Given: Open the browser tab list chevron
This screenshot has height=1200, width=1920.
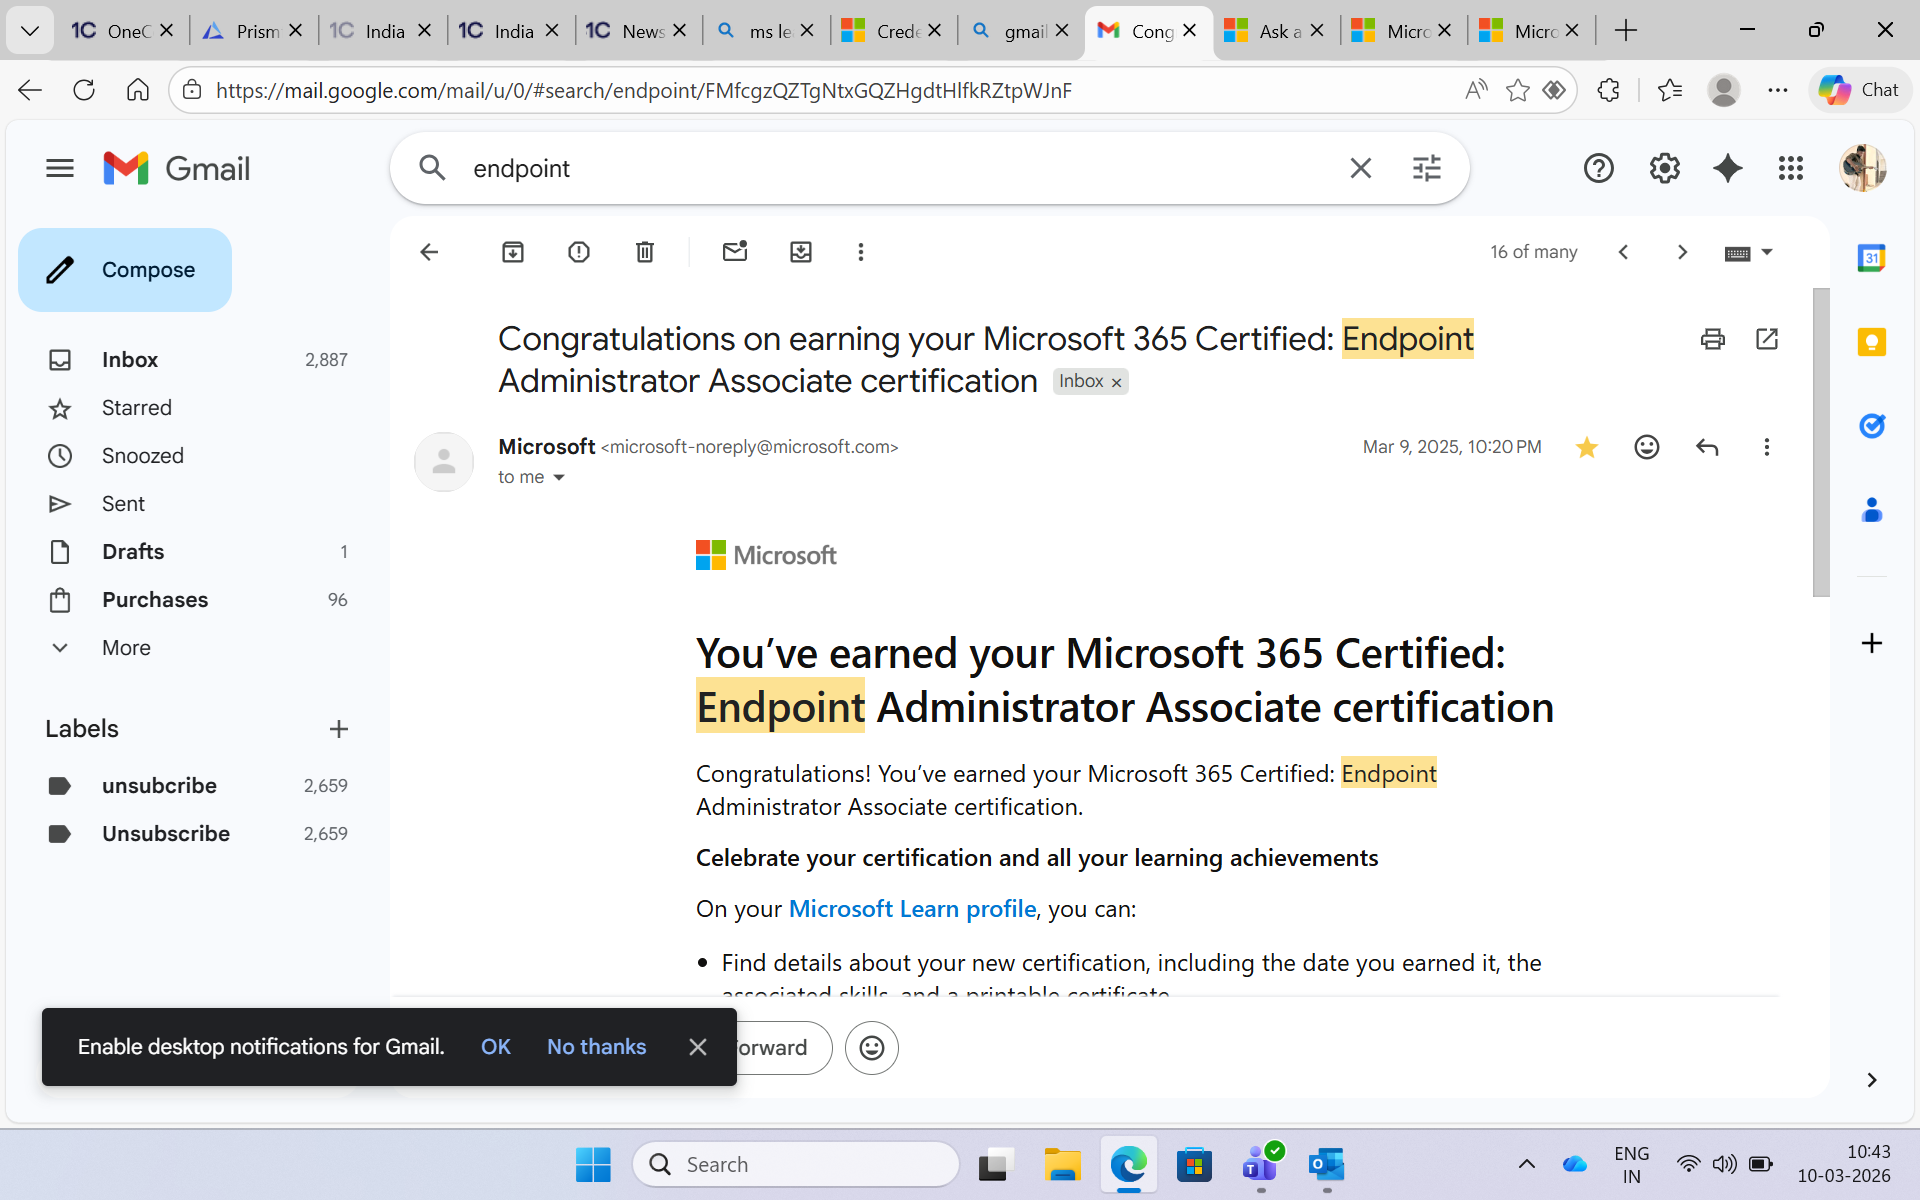Looking at the screenshot, I should [x=30, y=31].
